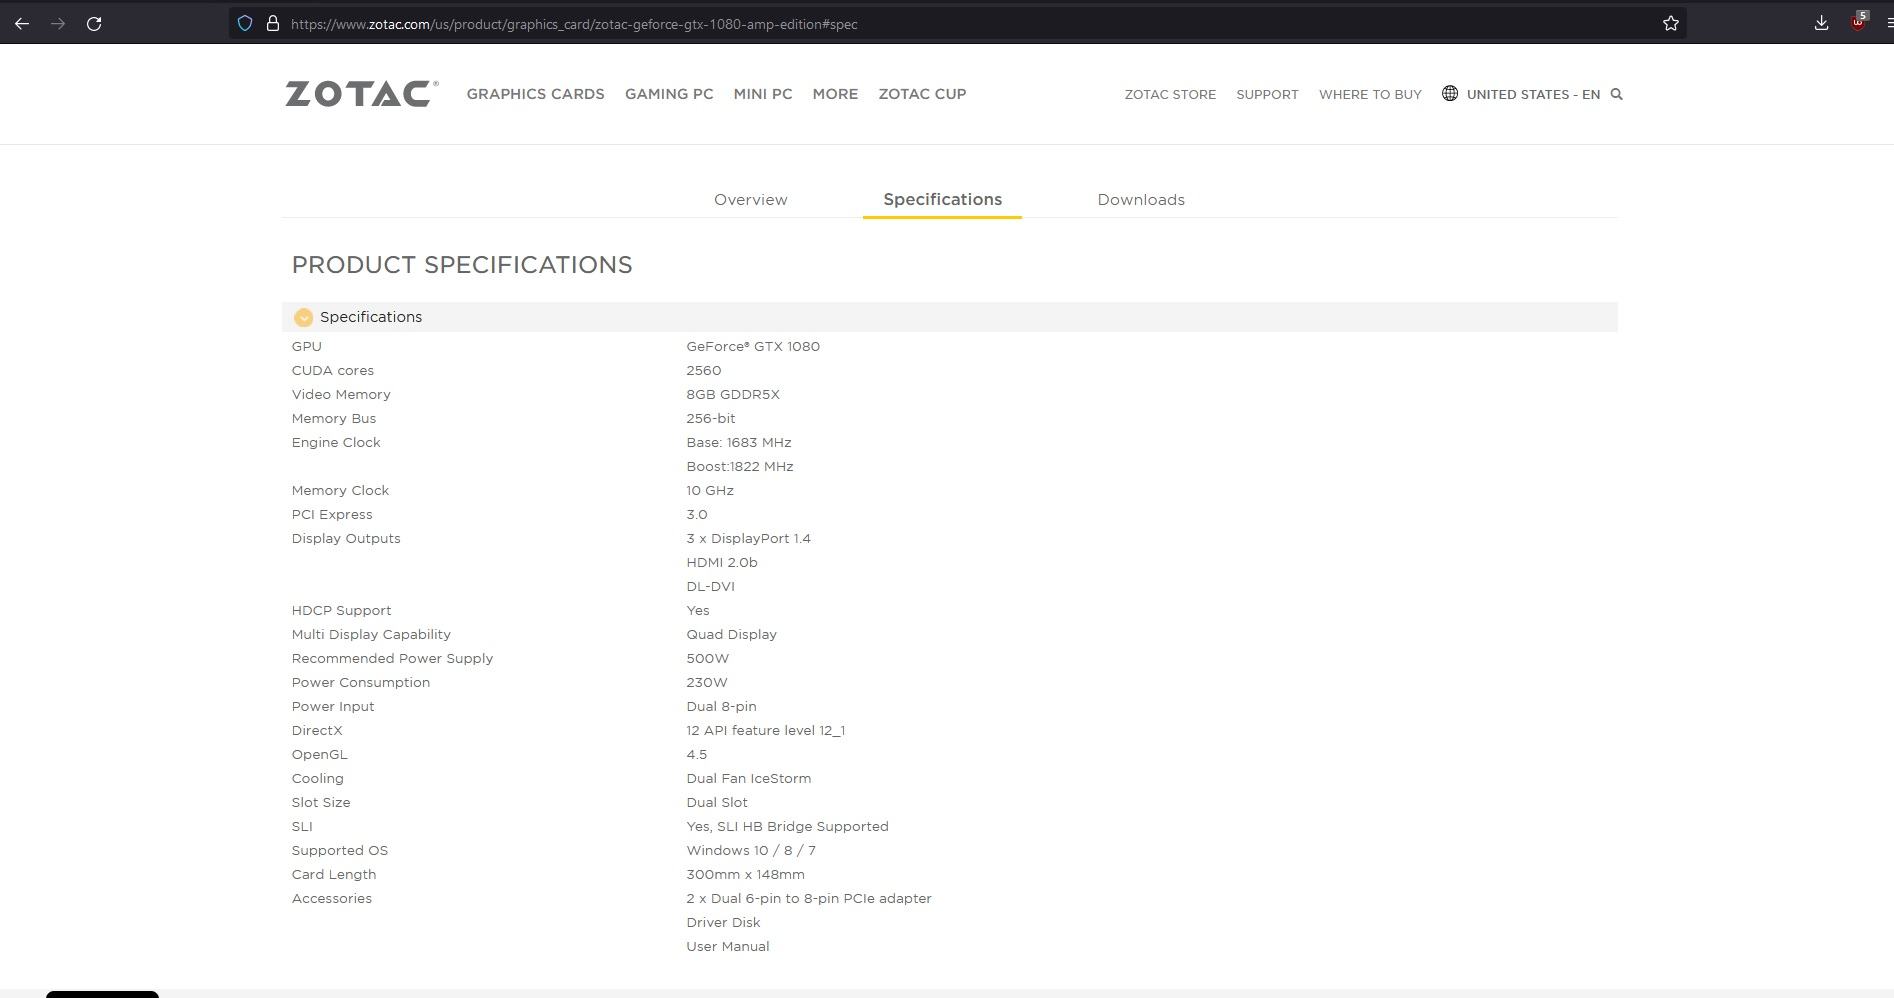Select the Specifications tab
The width and height of the screenshot is (1894, 998).
(x=942, y=199)
